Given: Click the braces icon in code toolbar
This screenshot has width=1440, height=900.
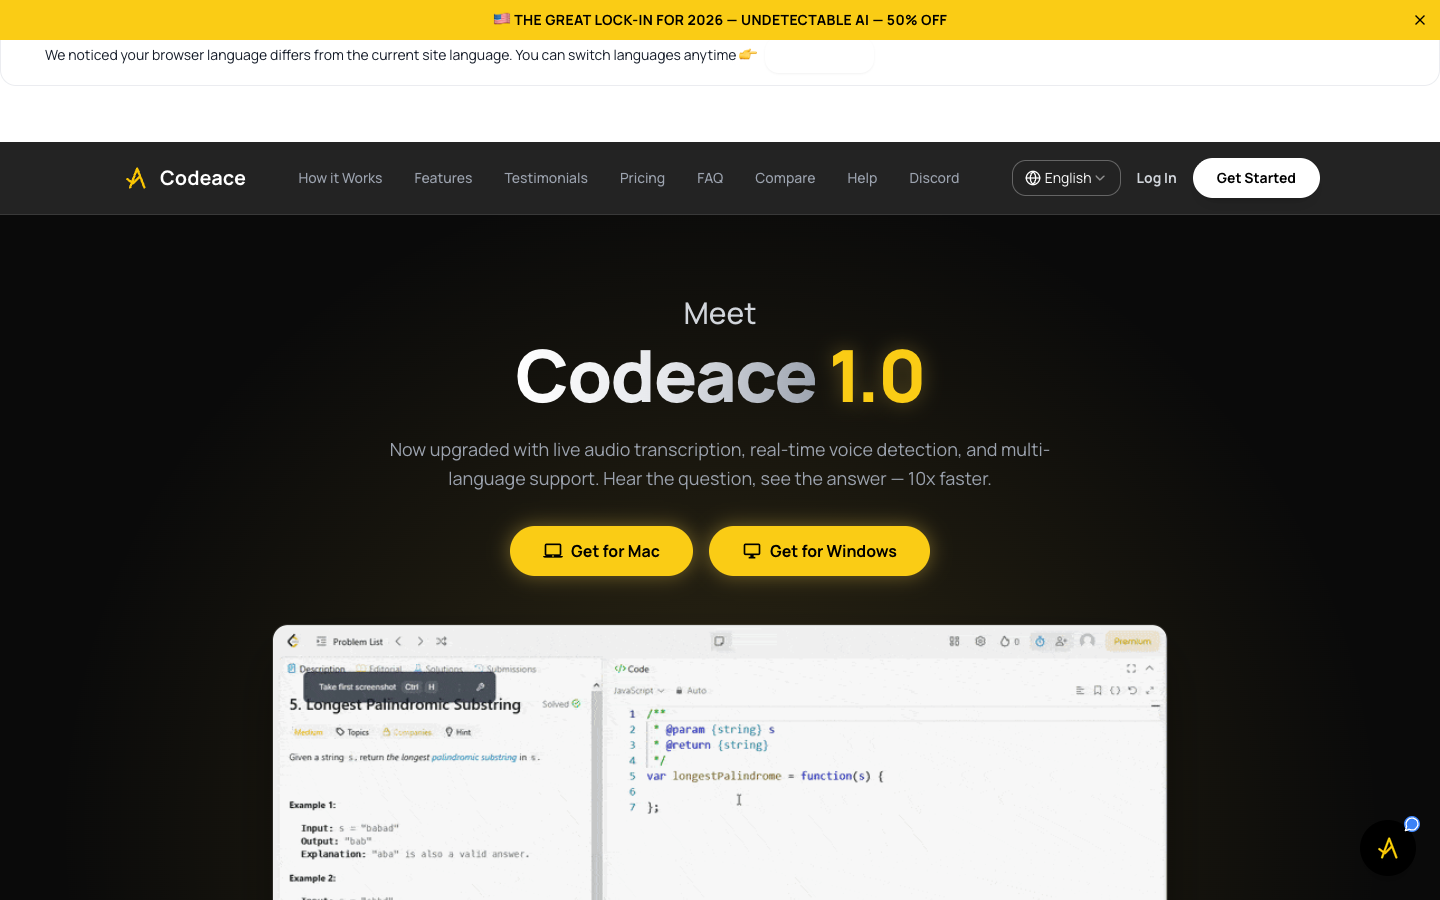Looking at the screenshot, I should click(1115, 690).
